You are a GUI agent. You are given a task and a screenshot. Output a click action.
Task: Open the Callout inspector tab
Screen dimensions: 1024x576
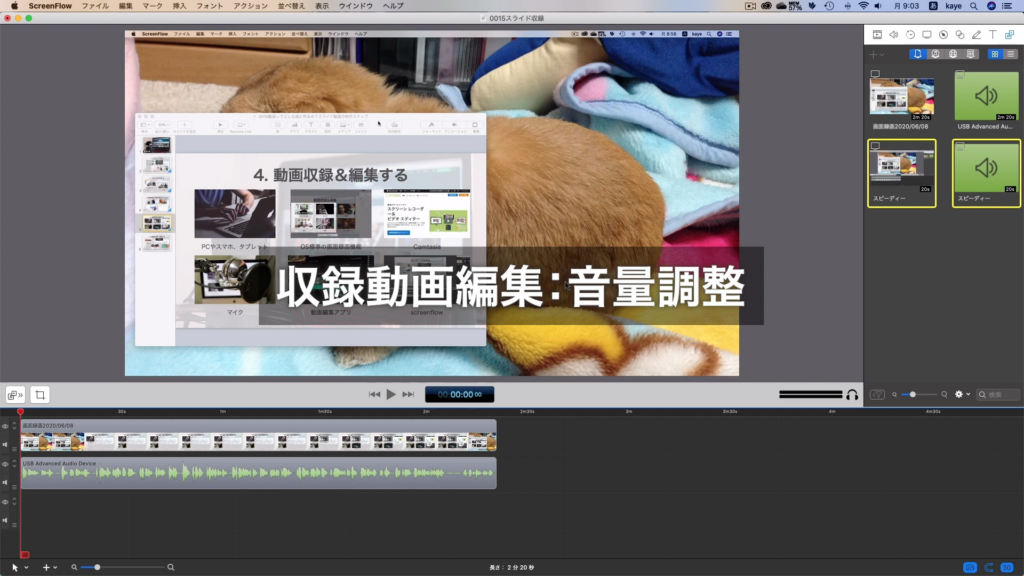click(943, 35)
